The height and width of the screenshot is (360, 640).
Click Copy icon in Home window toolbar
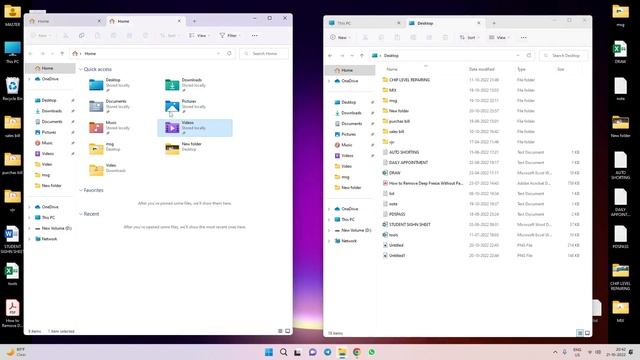[x=82, y=36]
